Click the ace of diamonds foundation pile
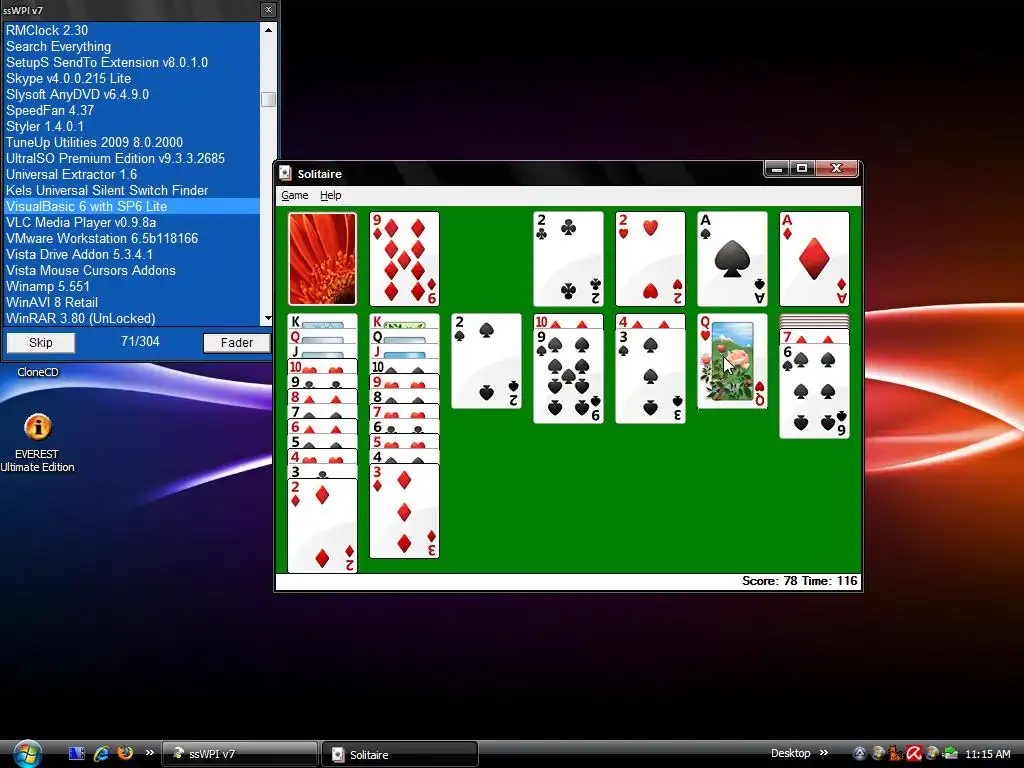 [814, 259]
